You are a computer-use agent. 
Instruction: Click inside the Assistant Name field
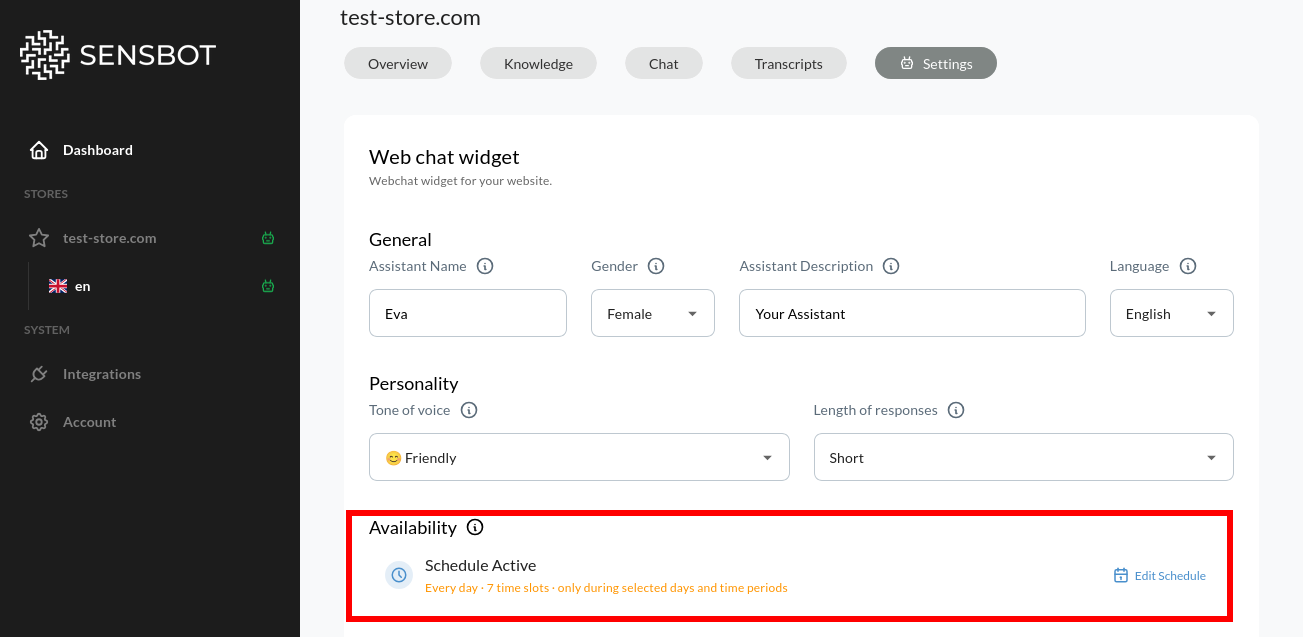[467, 313]
